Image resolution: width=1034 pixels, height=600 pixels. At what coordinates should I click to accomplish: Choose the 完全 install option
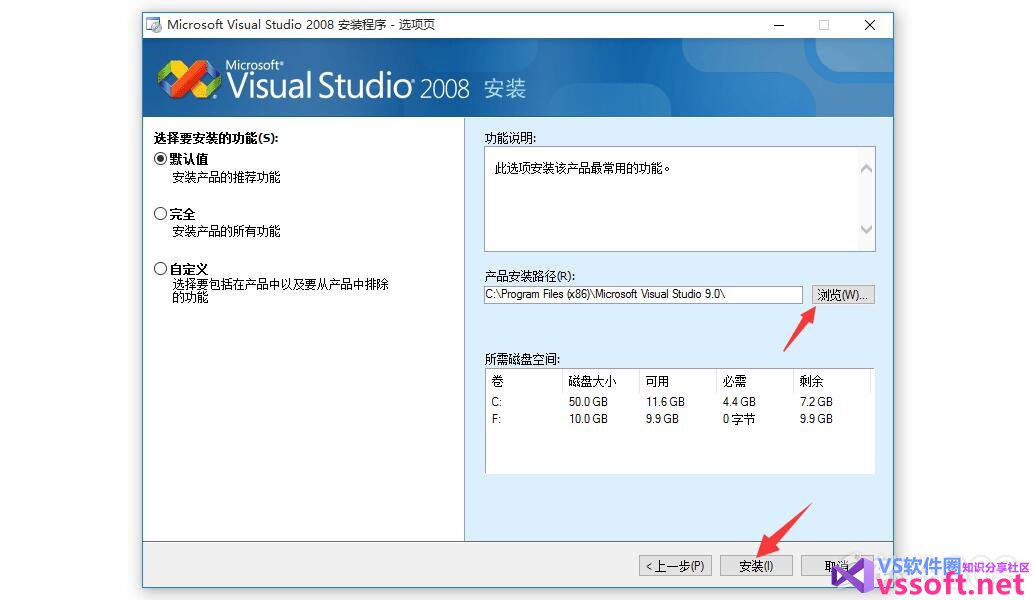[x=160, y=214]
